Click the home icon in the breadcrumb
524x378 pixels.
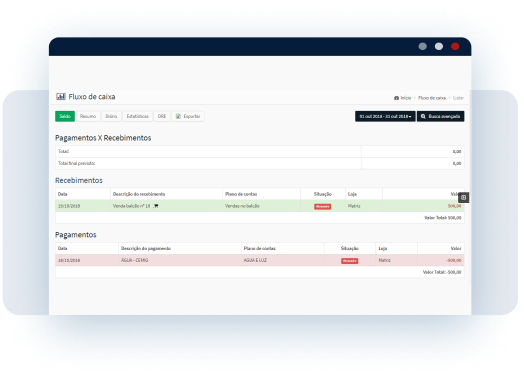(396, 98)
